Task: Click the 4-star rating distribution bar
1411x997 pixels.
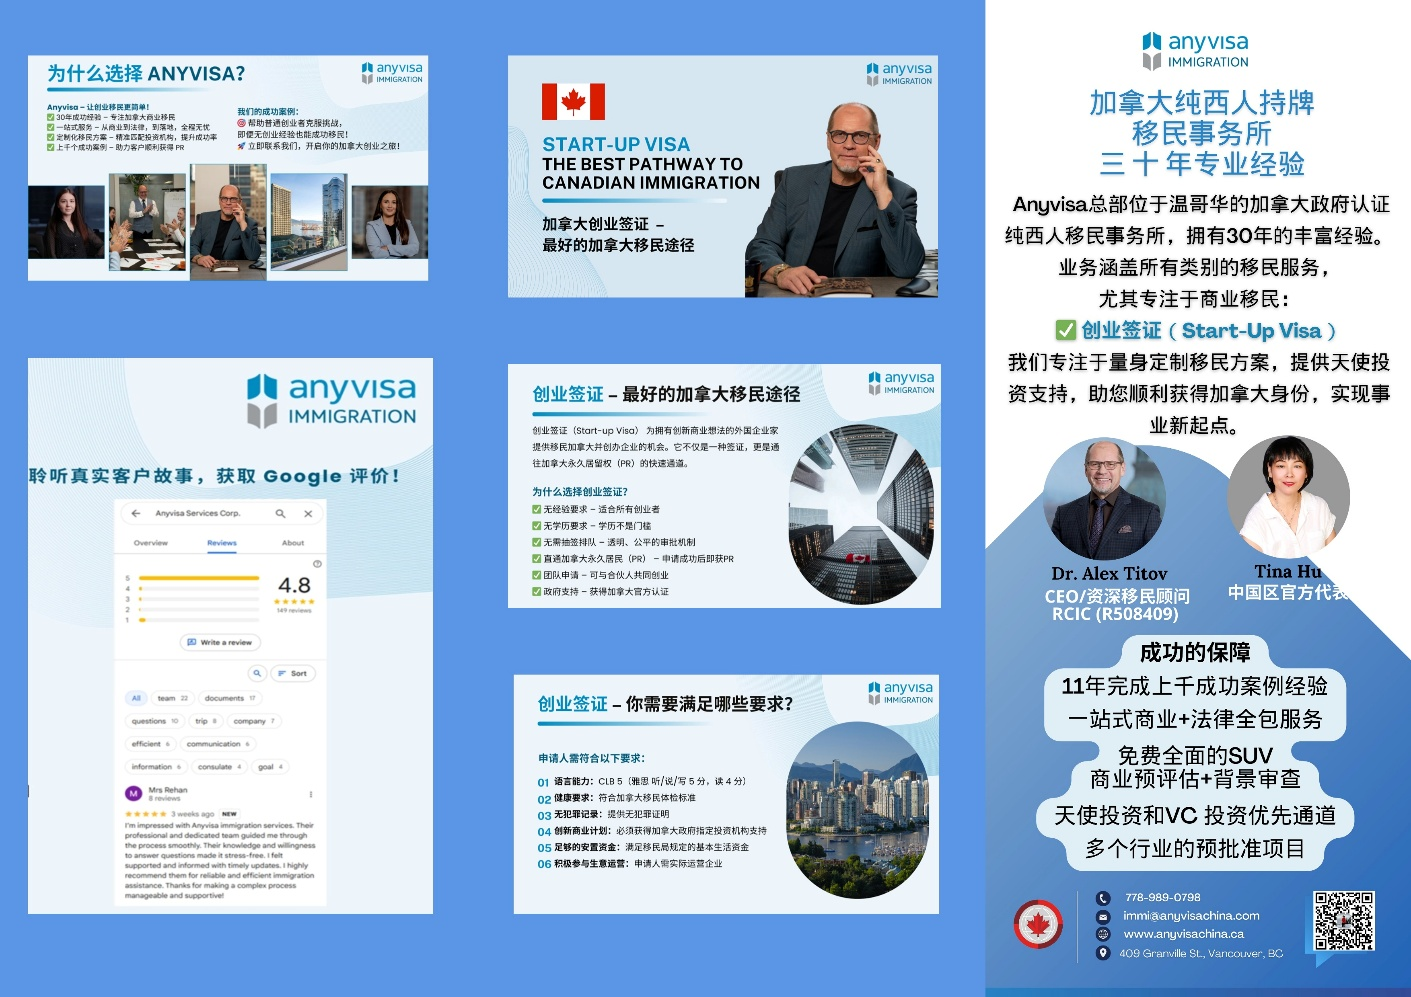Action: pos(199,589)
